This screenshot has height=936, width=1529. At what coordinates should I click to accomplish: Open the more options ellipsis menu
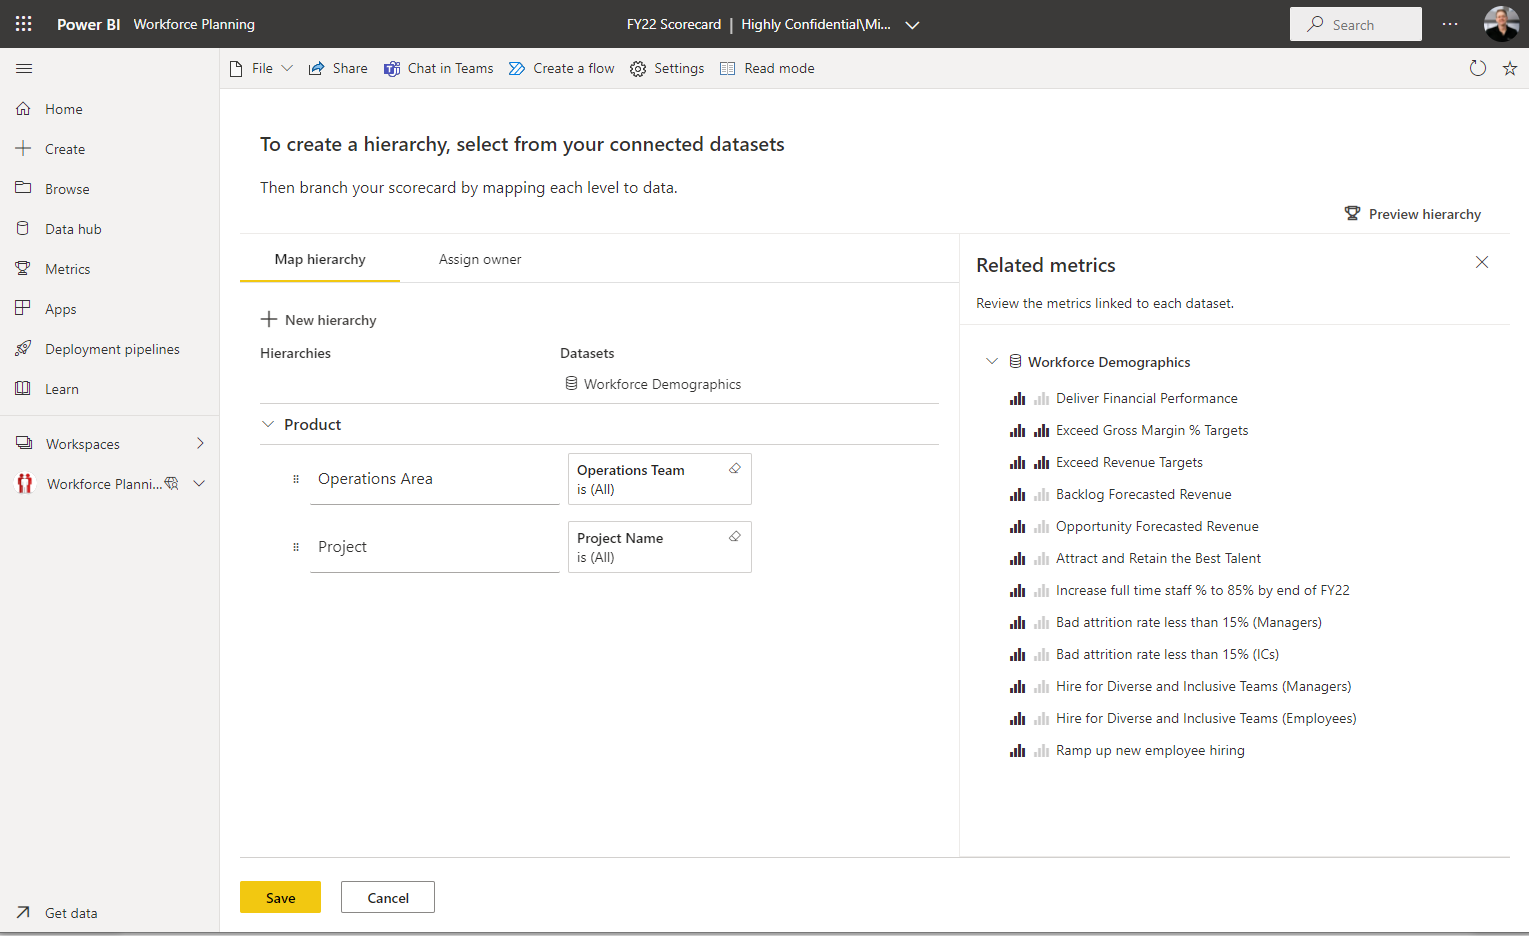[1449, 24]
